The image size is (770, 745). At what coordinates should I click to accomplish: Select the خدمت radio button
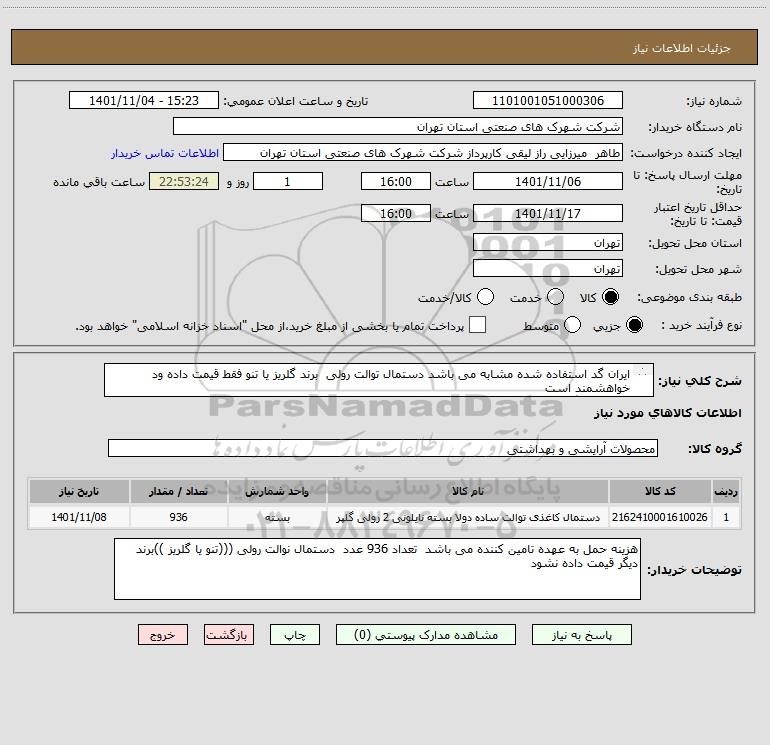pyautogui.click(x=555, y=297)
